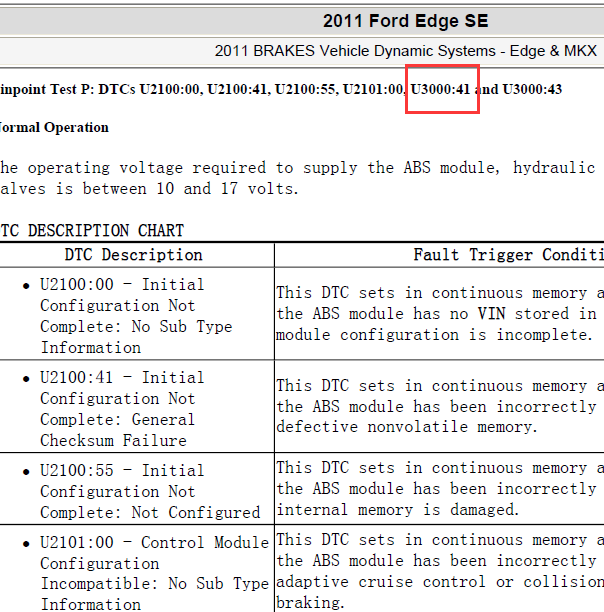The image size is (604, 612).
Task: Click the 'DTC Description' column header
Action: click(133, 255)
